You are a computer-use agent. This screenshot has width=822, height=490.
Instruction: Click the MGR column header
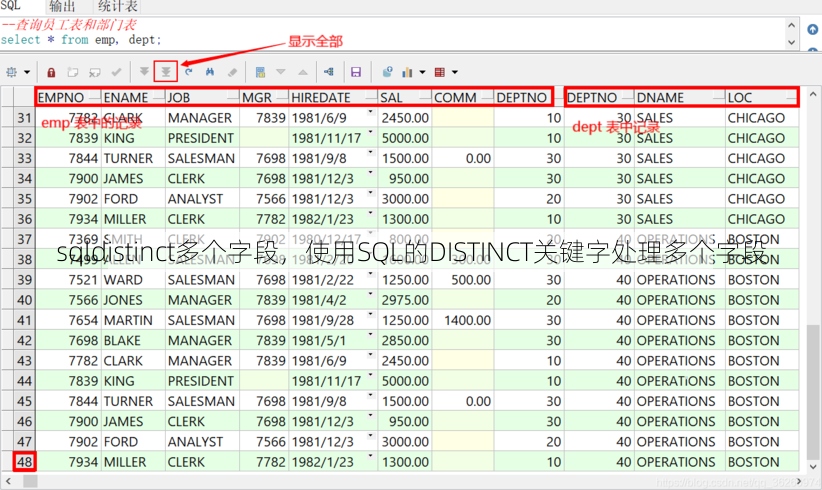(264, 97)
